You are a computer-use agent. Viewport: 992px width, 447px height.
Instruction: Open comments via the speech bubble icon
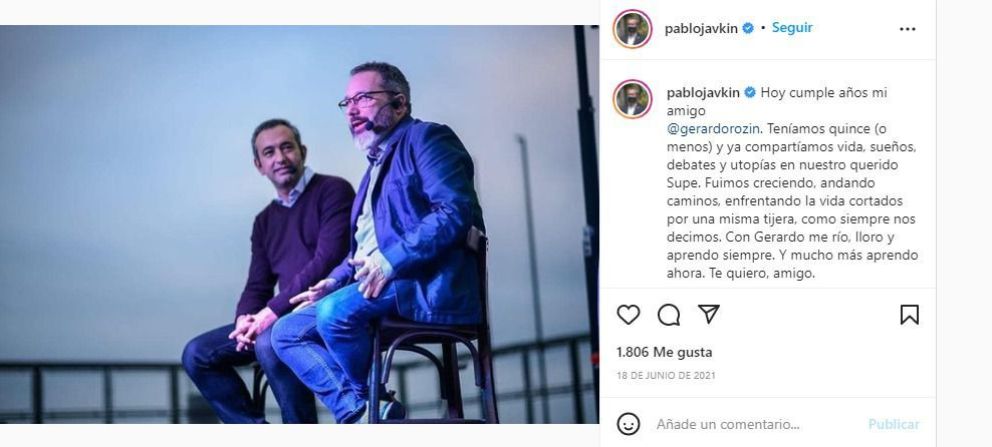point(669,314)
